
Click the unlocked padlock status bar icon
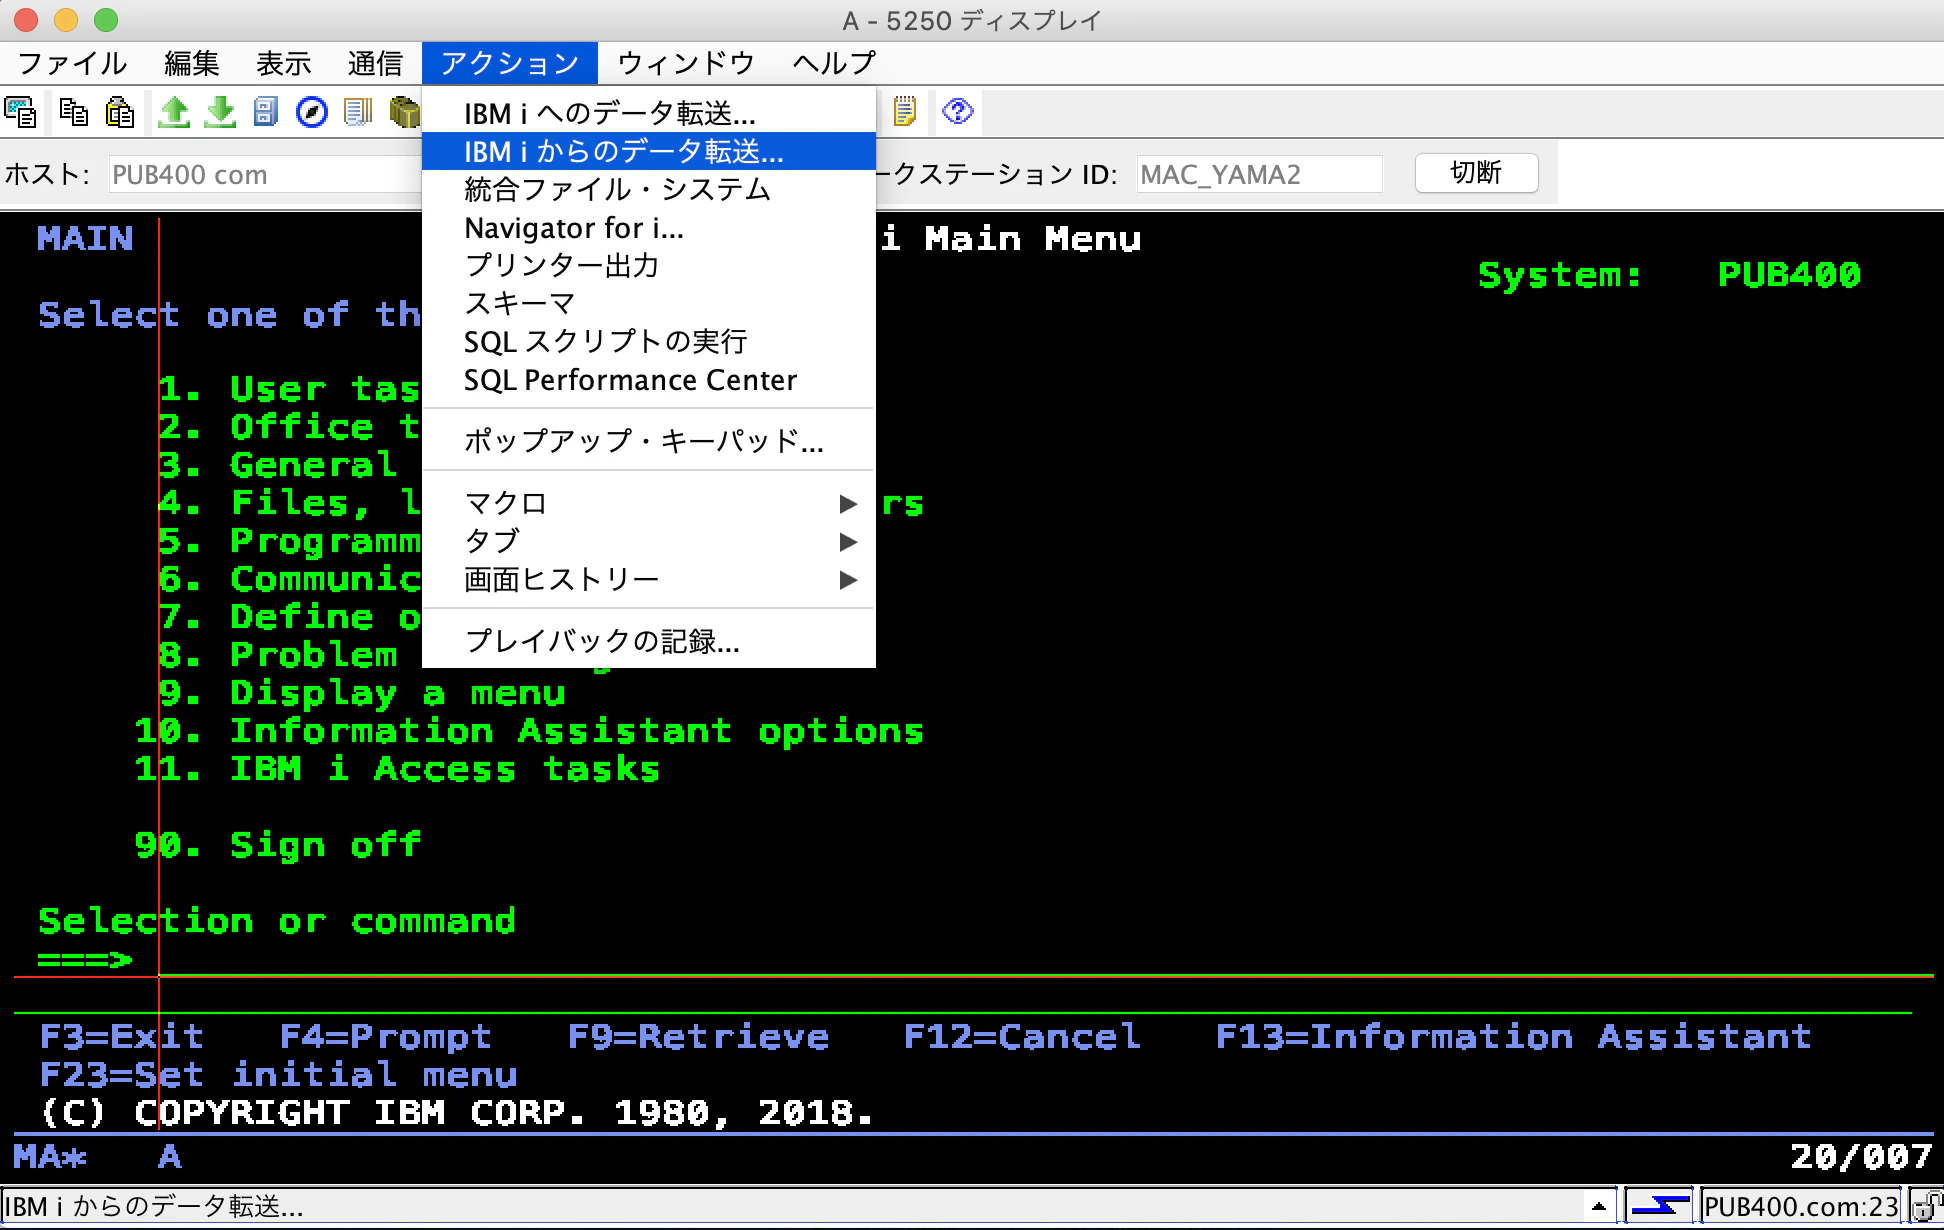tap(1927, 1207)
